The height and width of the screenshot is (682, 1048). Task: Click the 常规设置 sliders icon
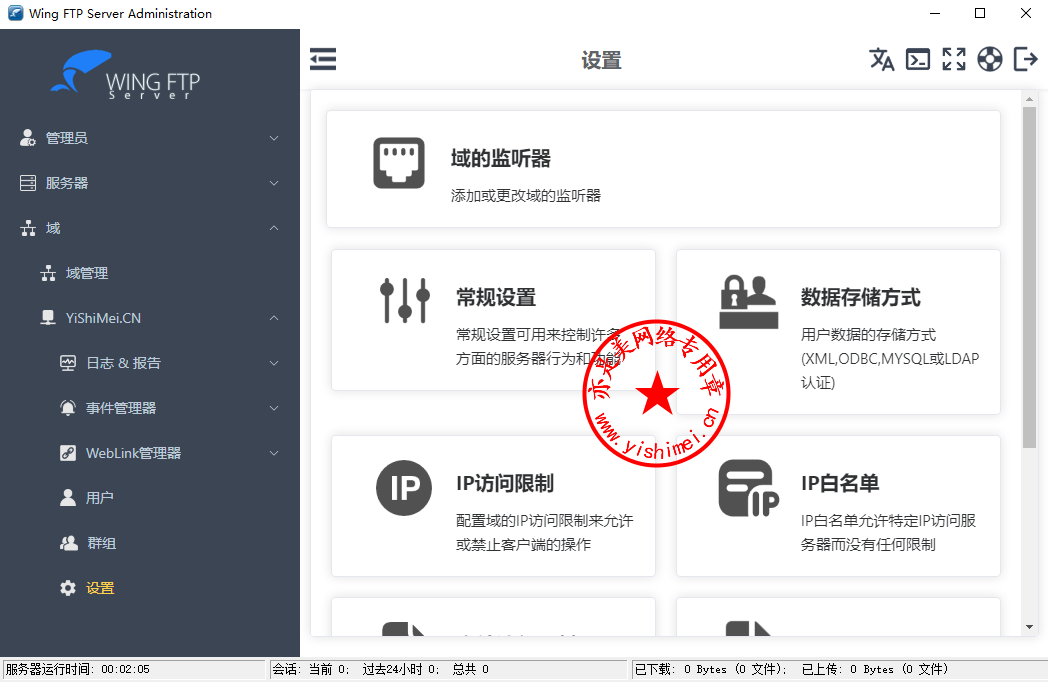pos(405,300)
